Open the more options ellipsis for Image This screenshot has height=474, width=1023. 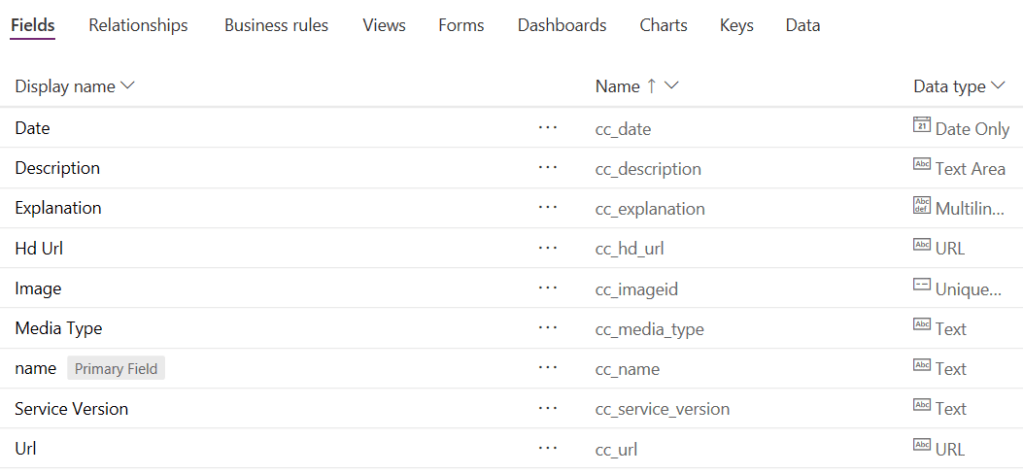click(547, 288)
